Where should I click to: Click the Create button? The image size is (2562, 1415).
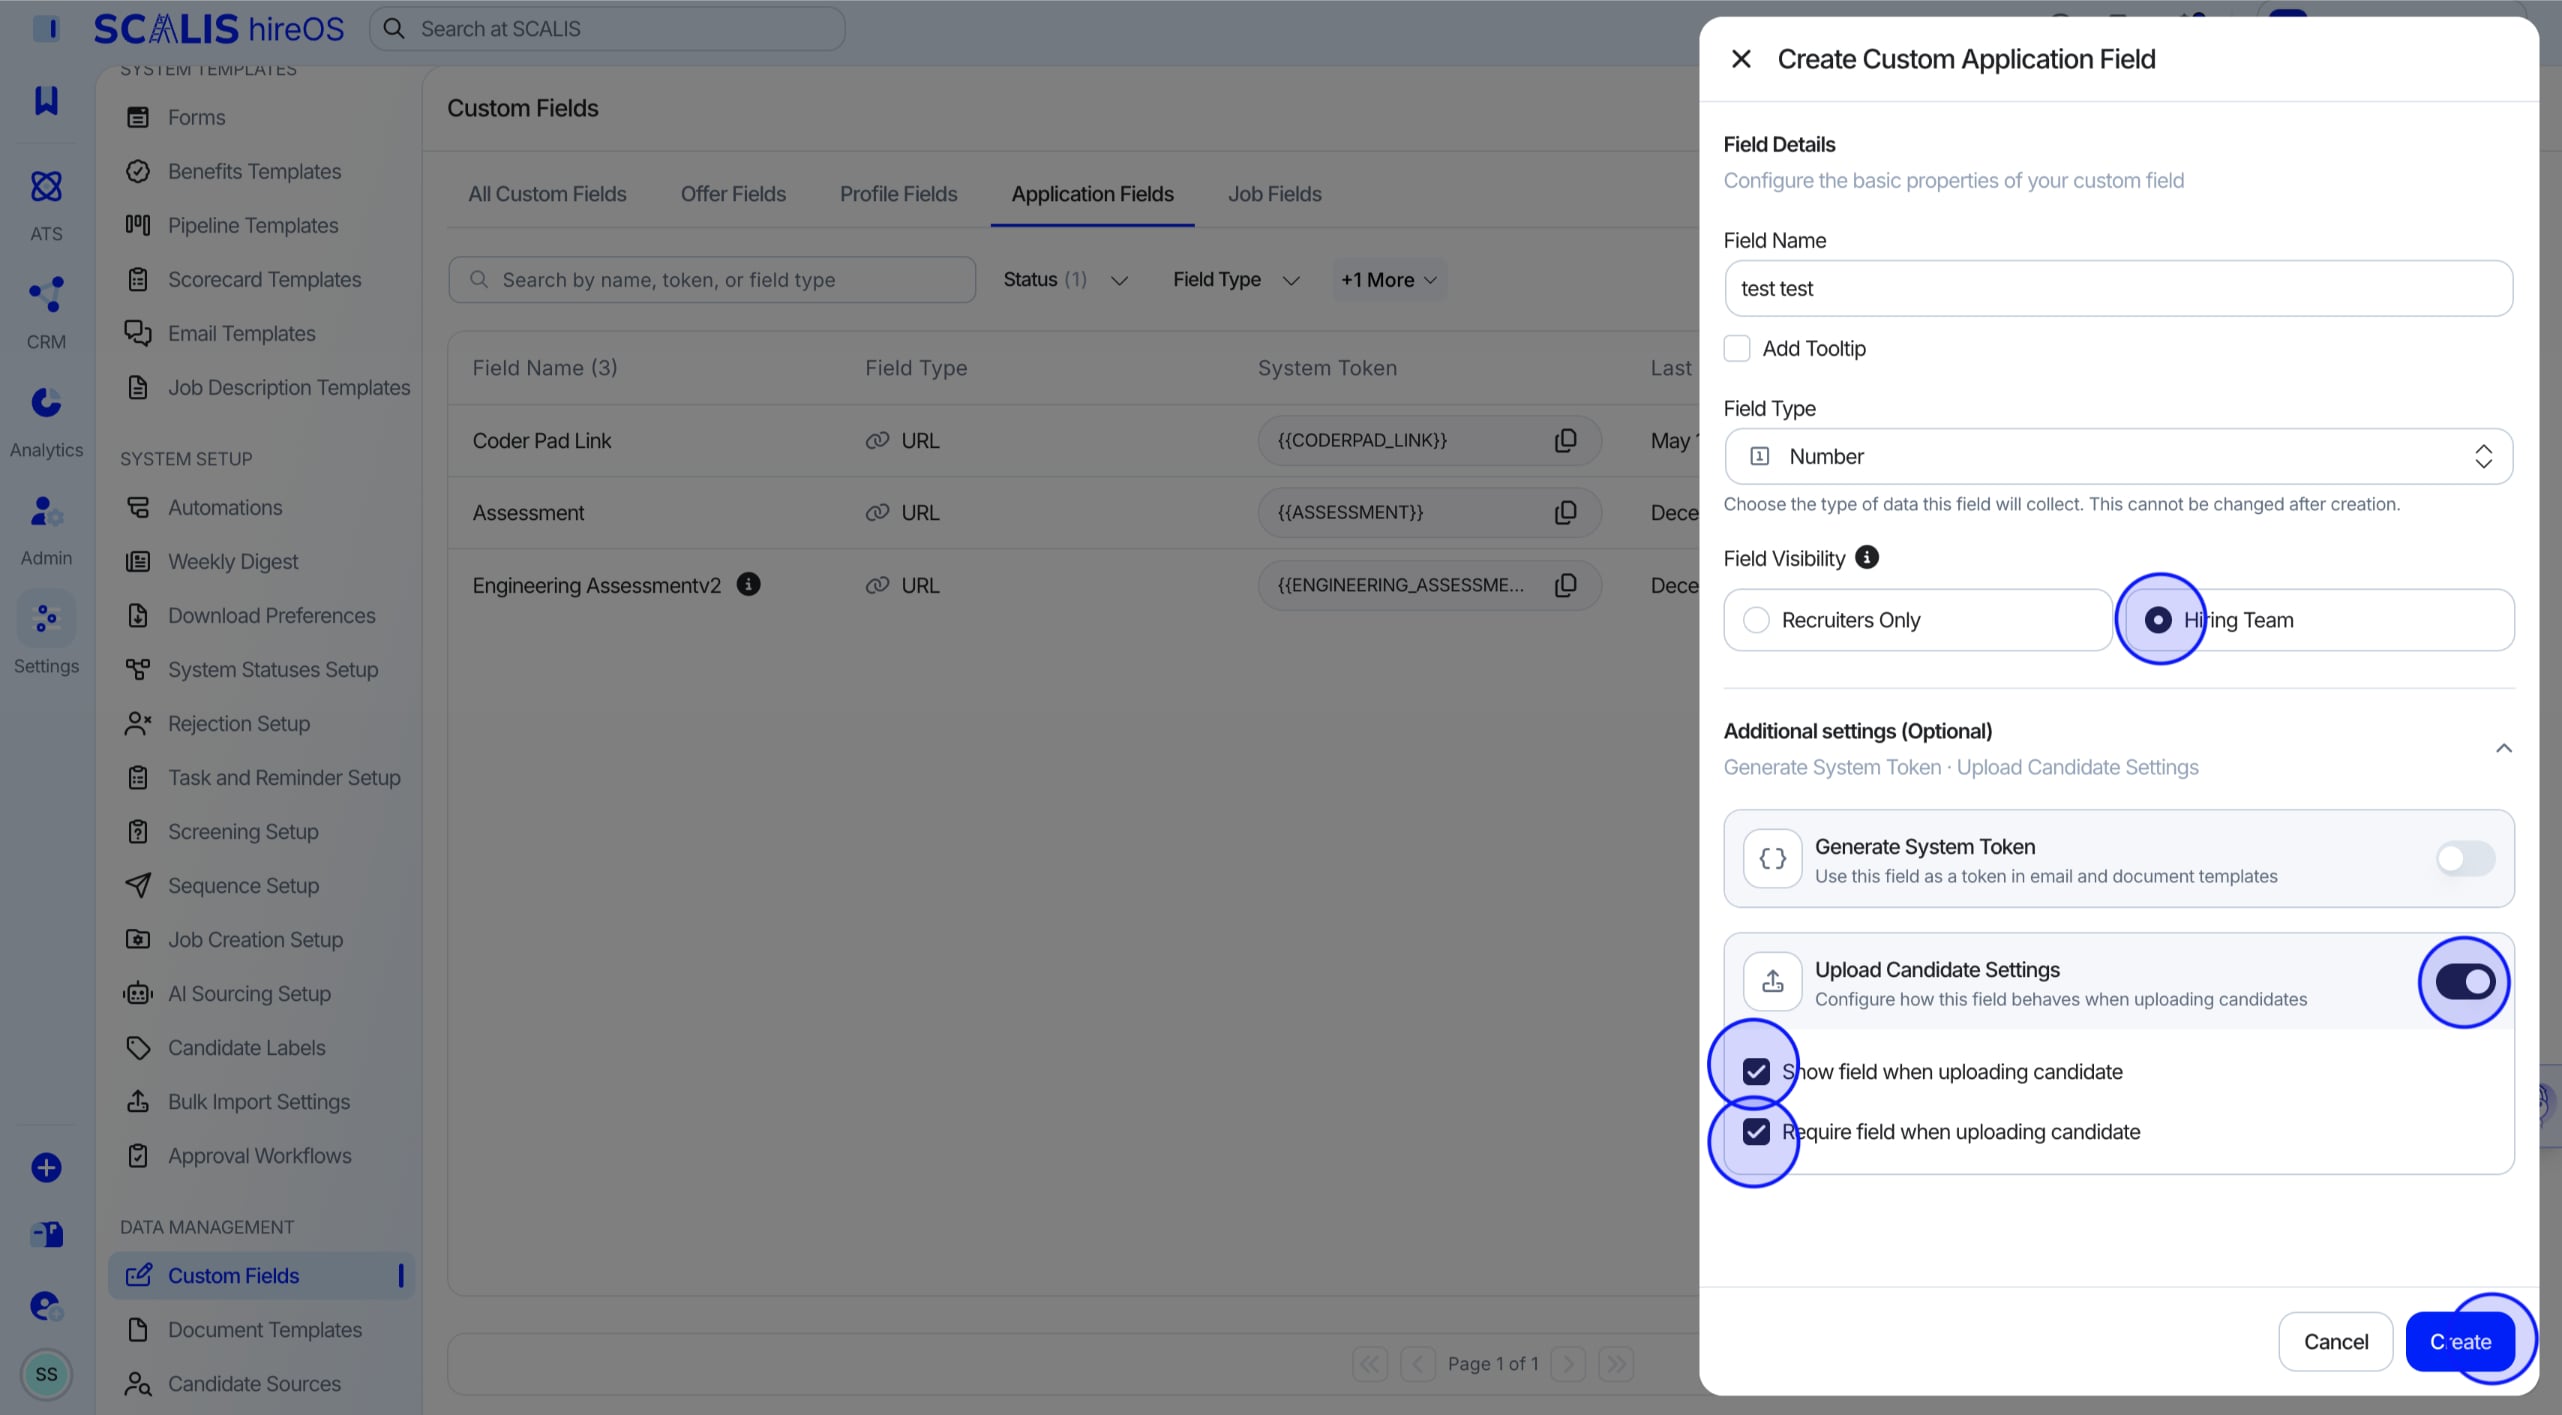[x=2460, y=1341]
